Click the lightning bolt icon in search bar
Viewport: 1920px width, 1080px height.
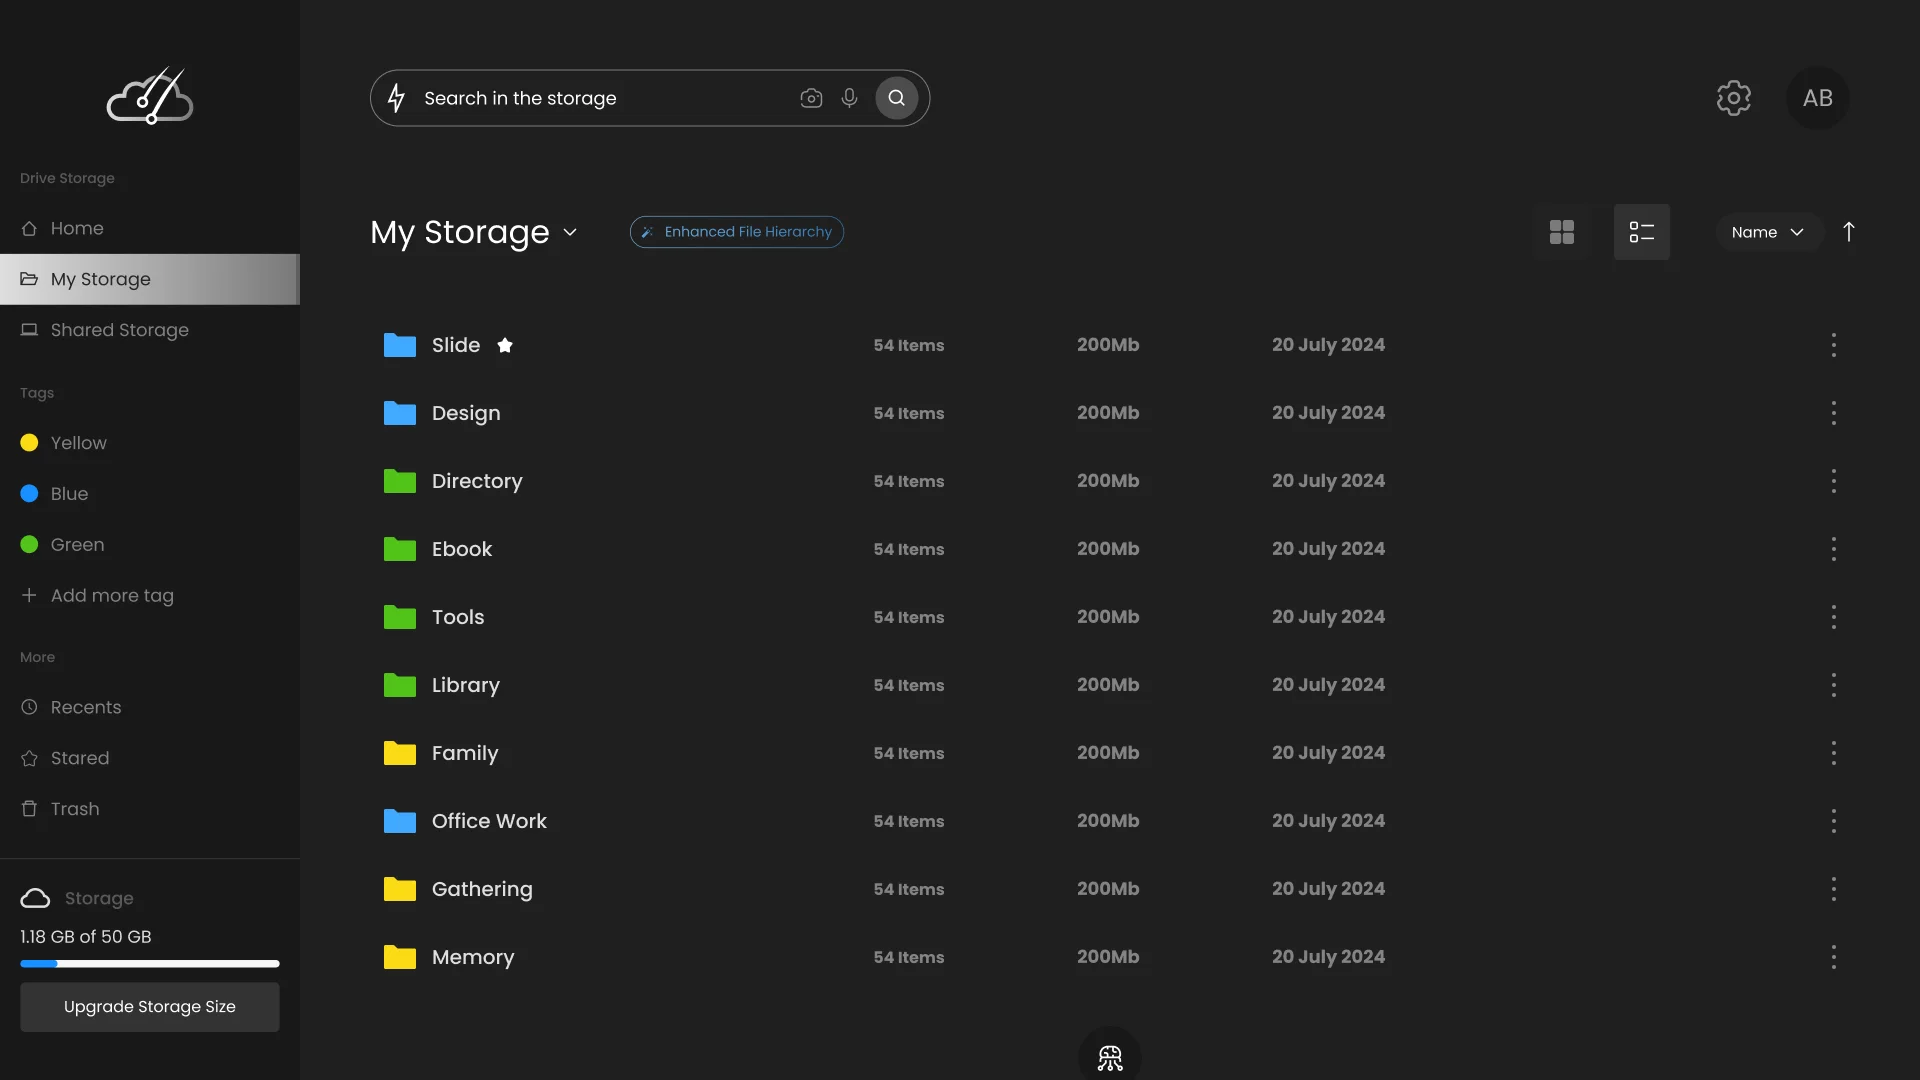(396, 98)
